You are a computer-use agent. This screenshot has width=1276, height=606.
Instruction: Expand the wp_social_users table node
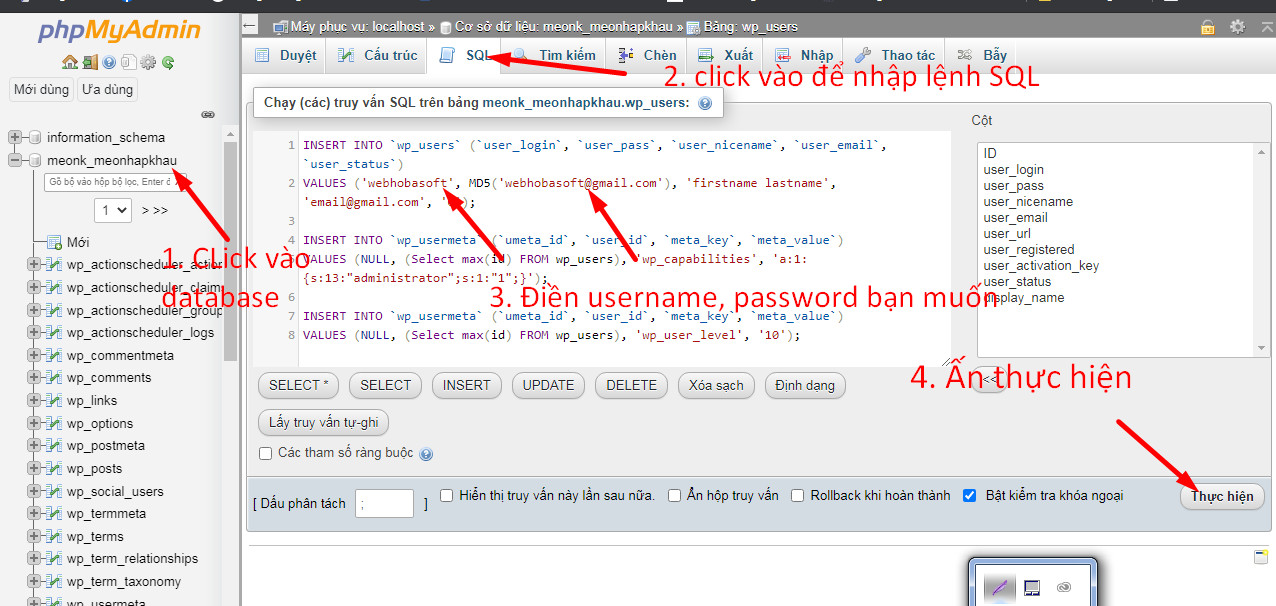(x=34, y=492)
